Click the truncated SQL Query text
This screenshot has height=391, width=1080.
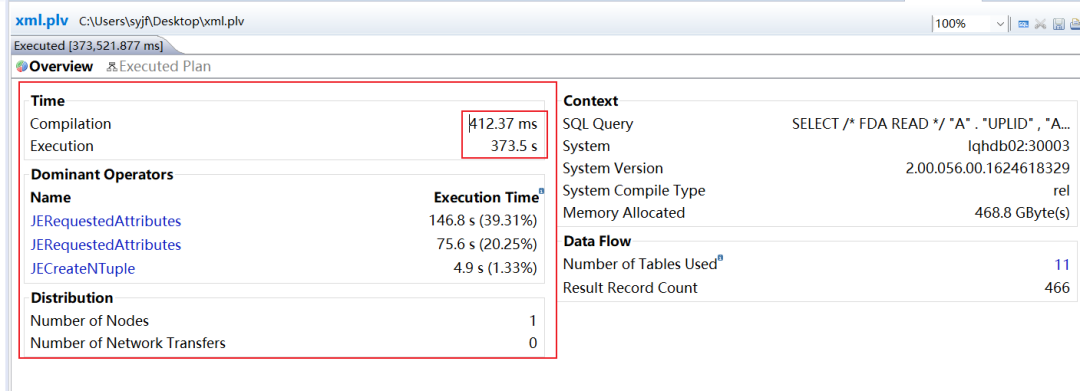pos(931,124)
